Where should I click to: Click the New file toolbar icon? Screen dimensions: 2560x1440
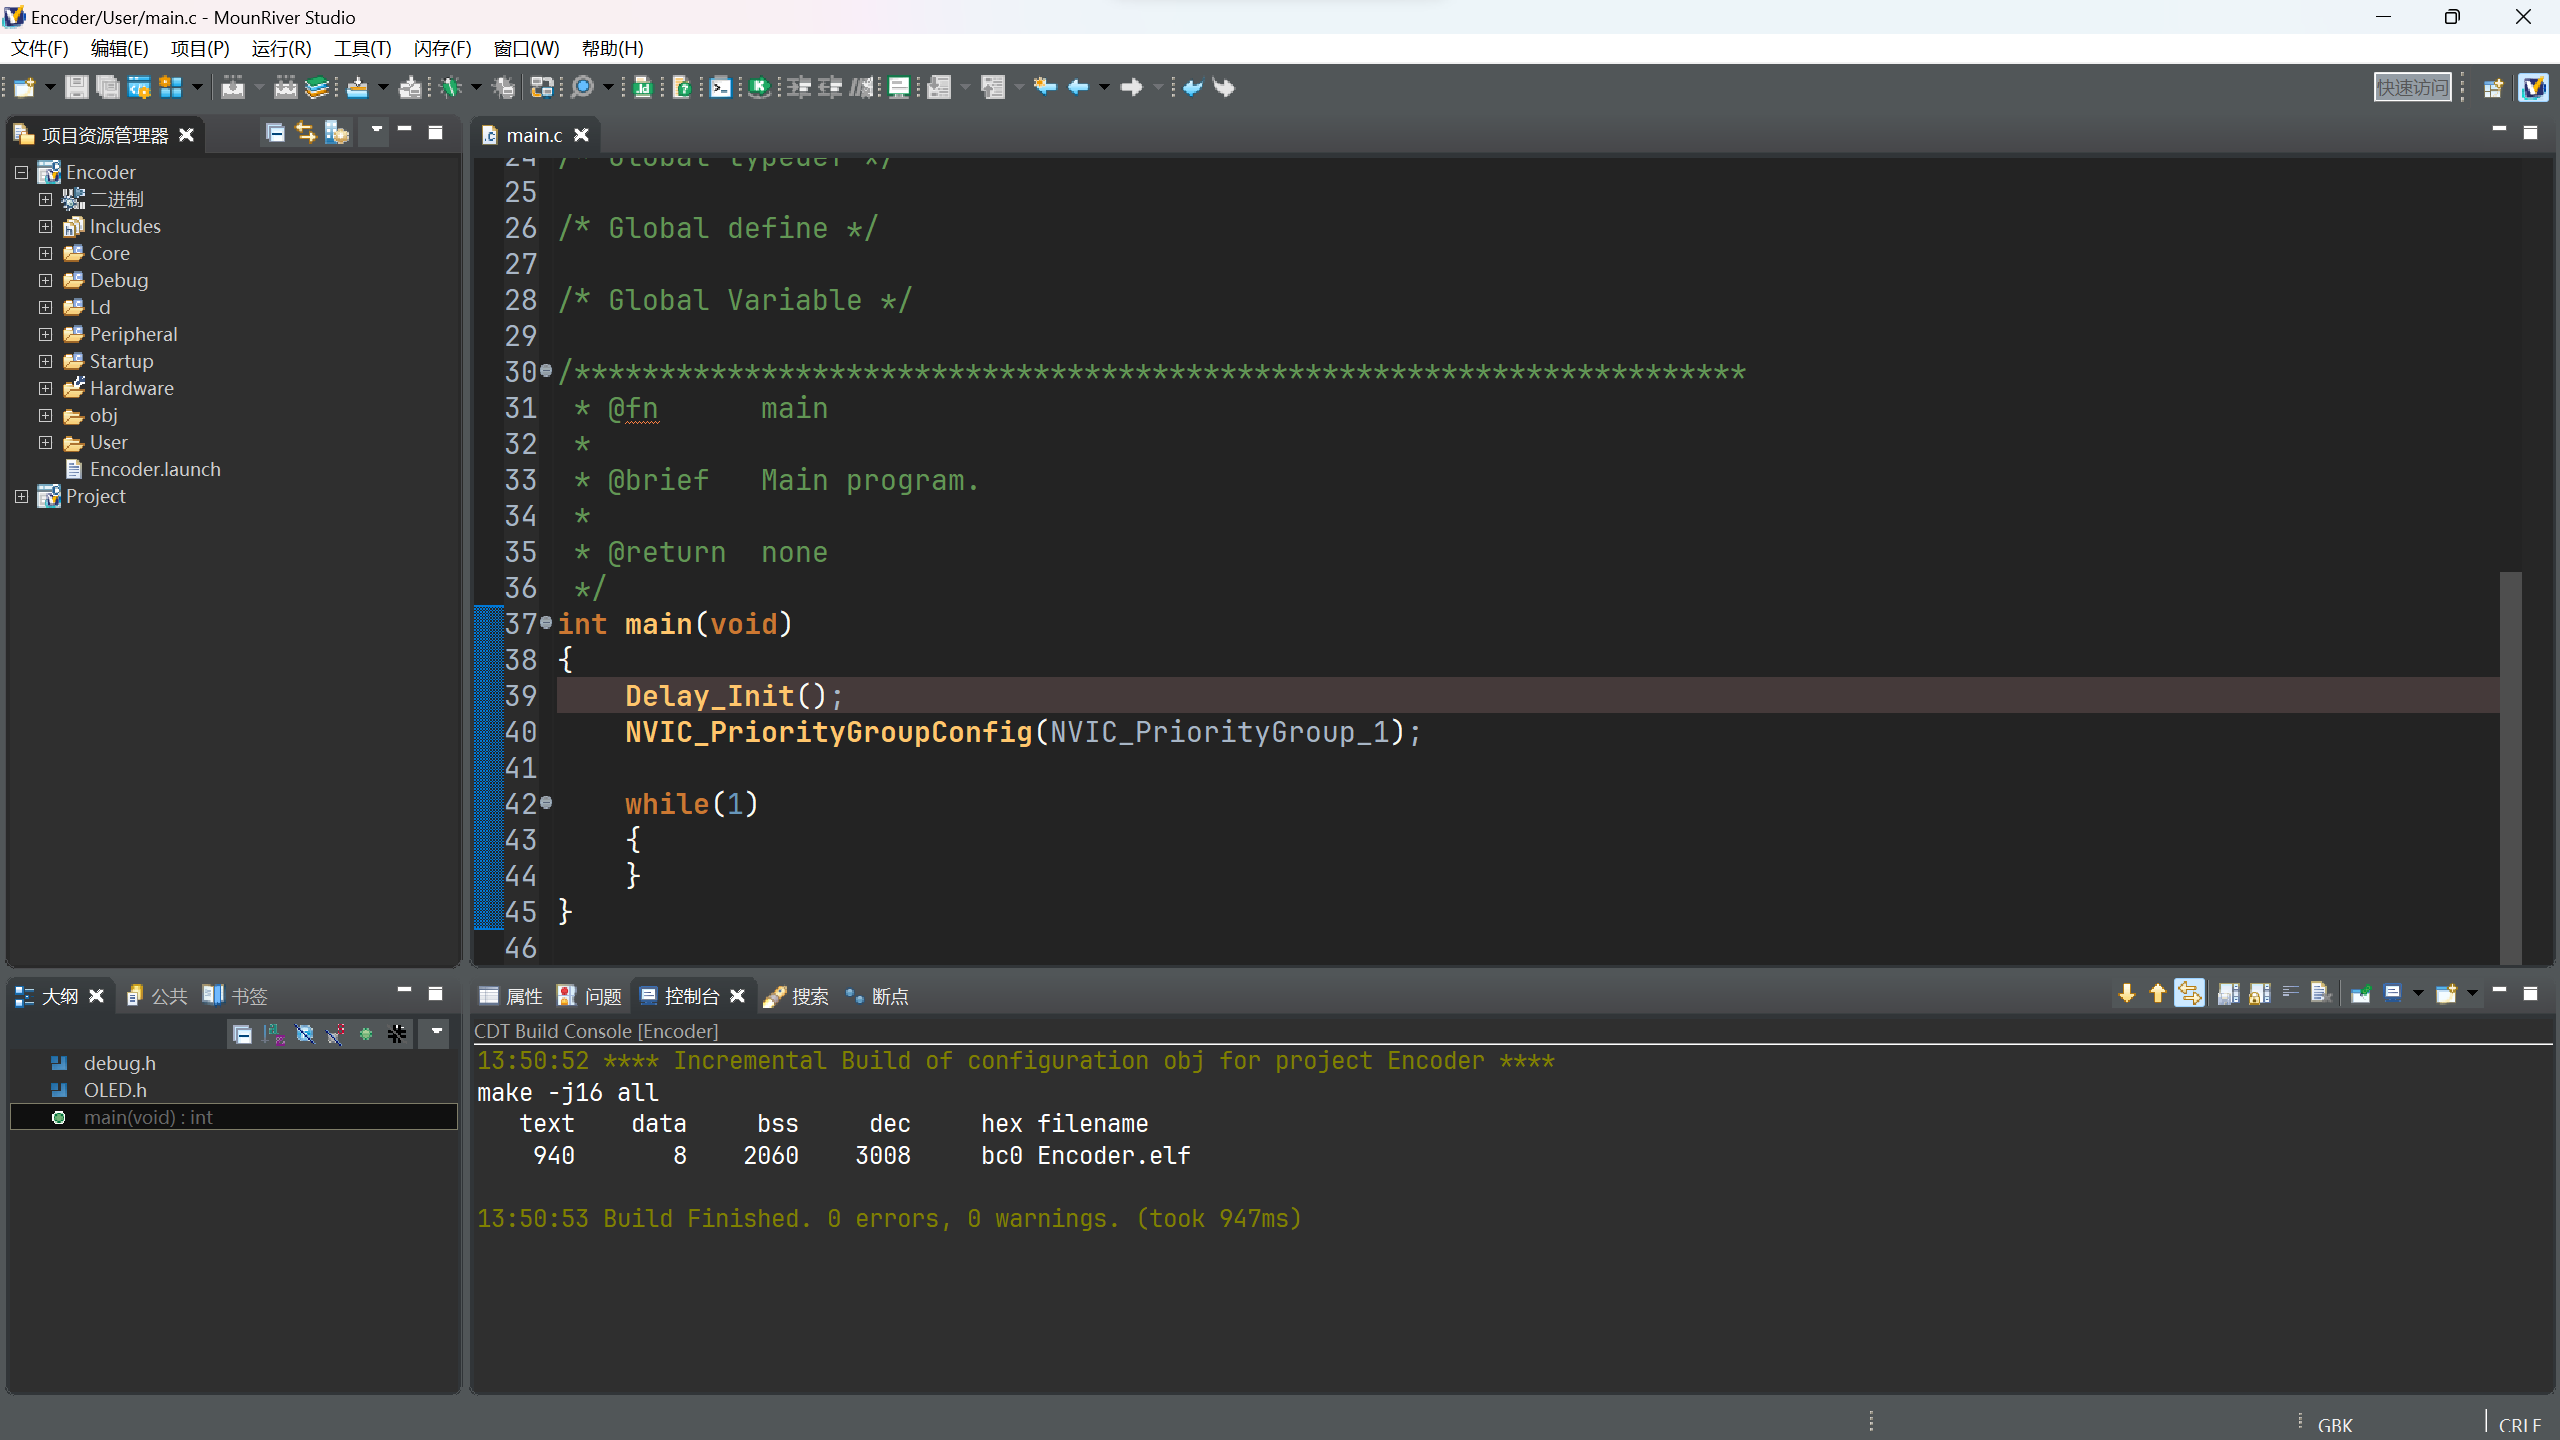[x=24, y=88]
